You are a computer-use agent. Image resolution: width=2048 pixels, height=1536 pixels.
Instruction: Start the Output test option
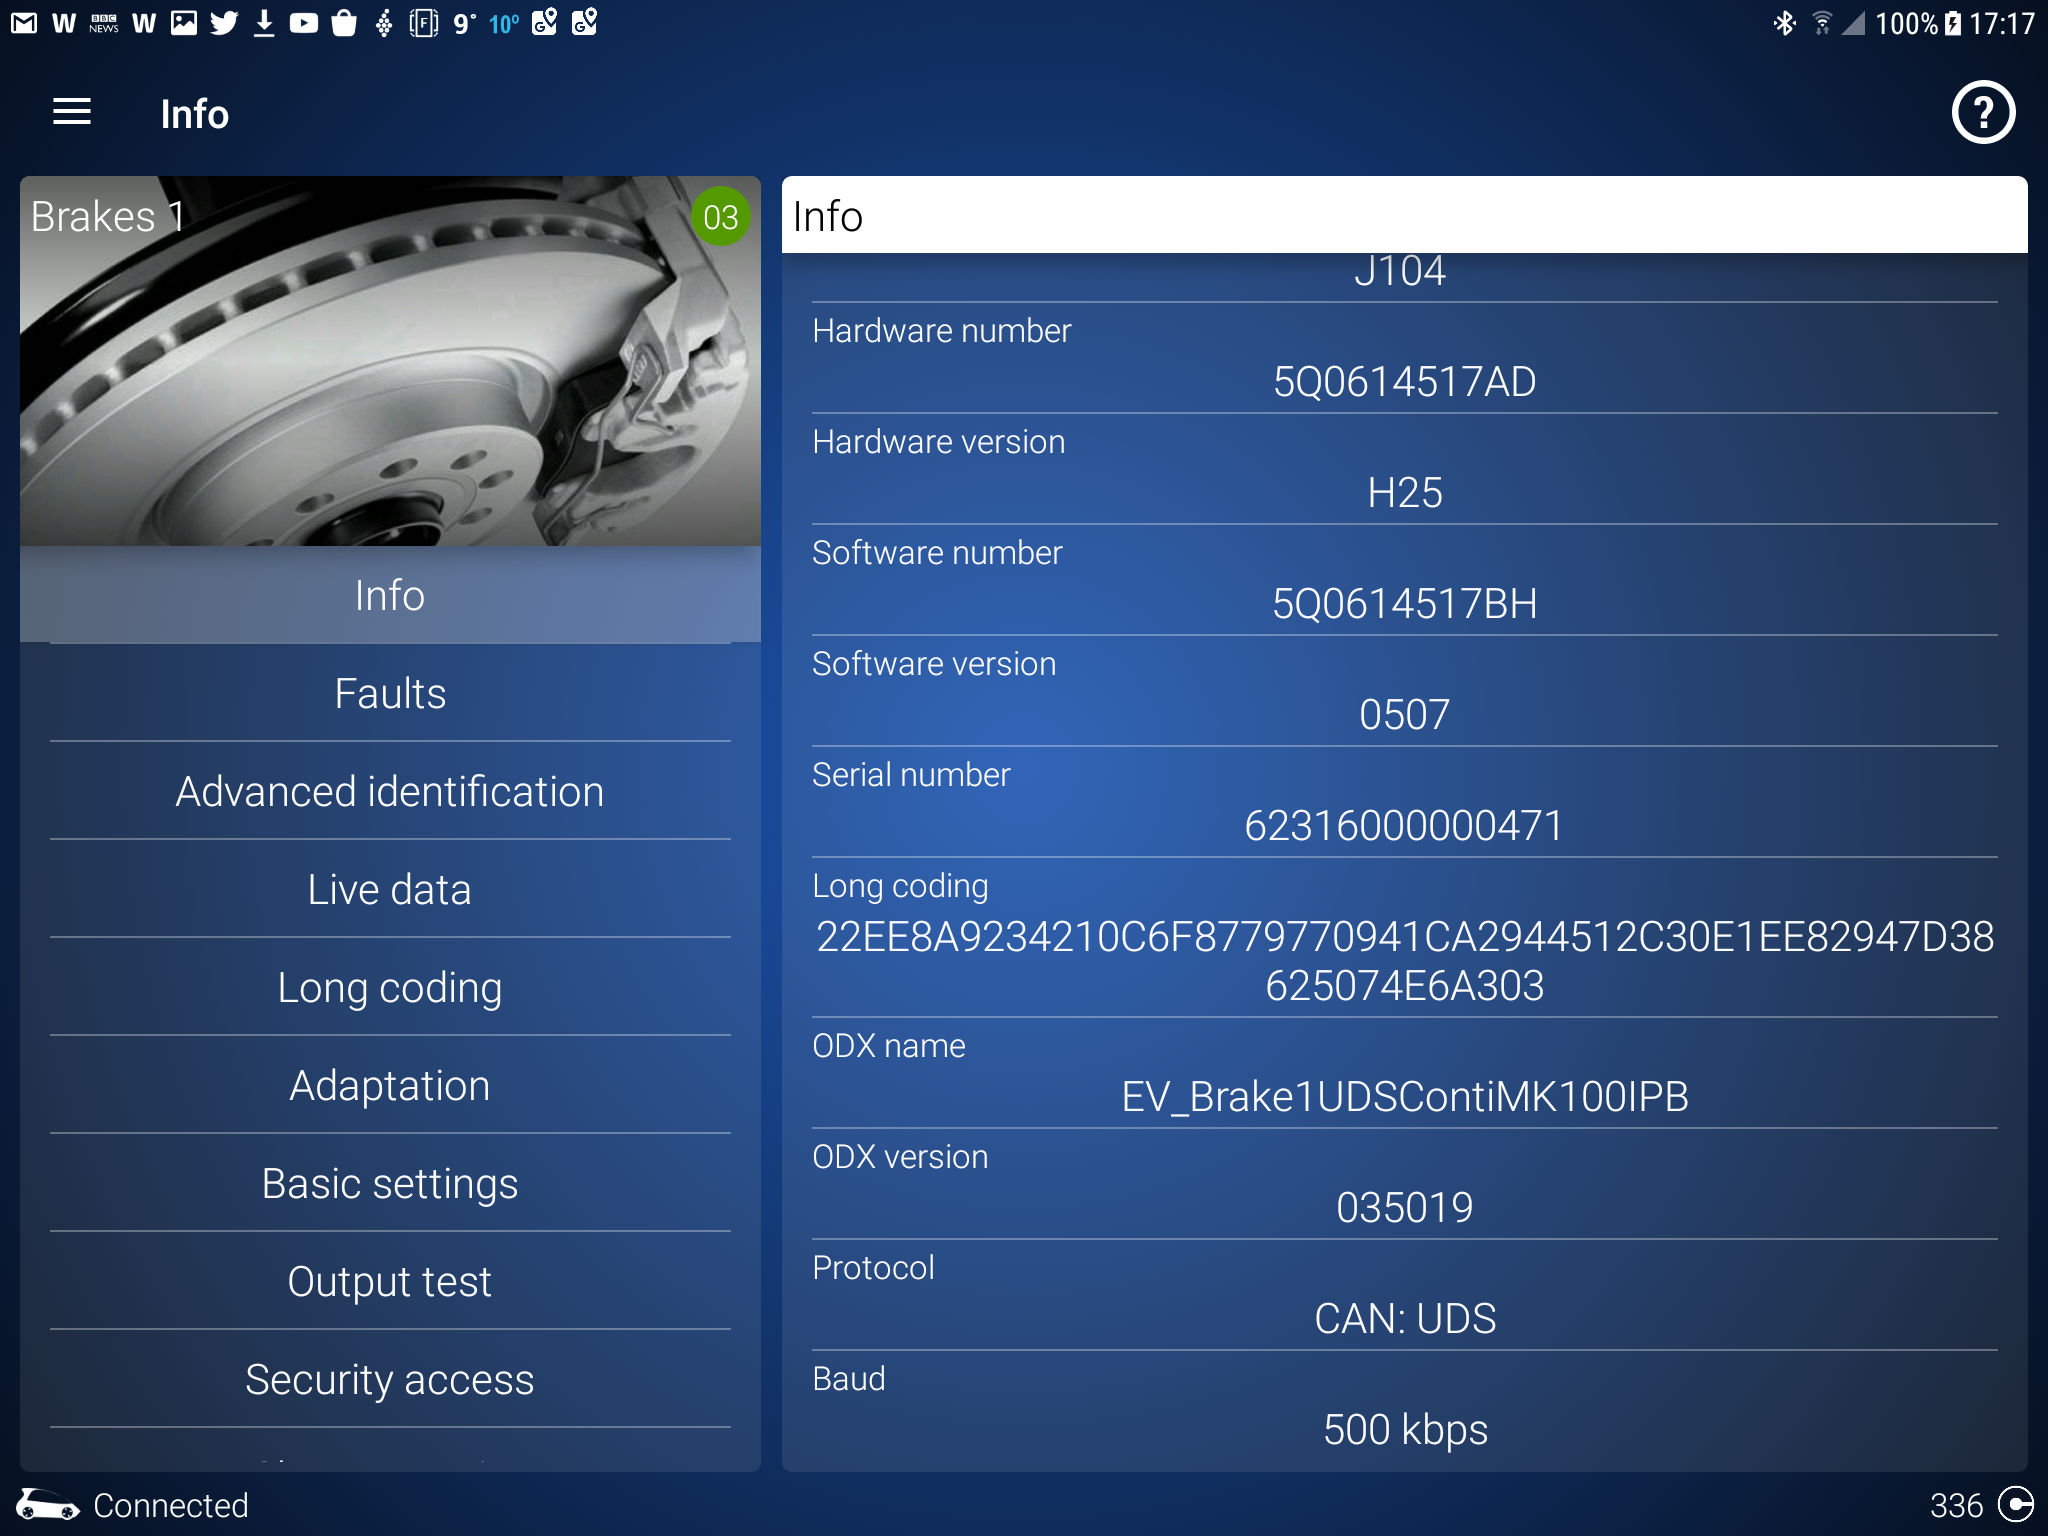pyautogui.click(x=390, y=1282)
